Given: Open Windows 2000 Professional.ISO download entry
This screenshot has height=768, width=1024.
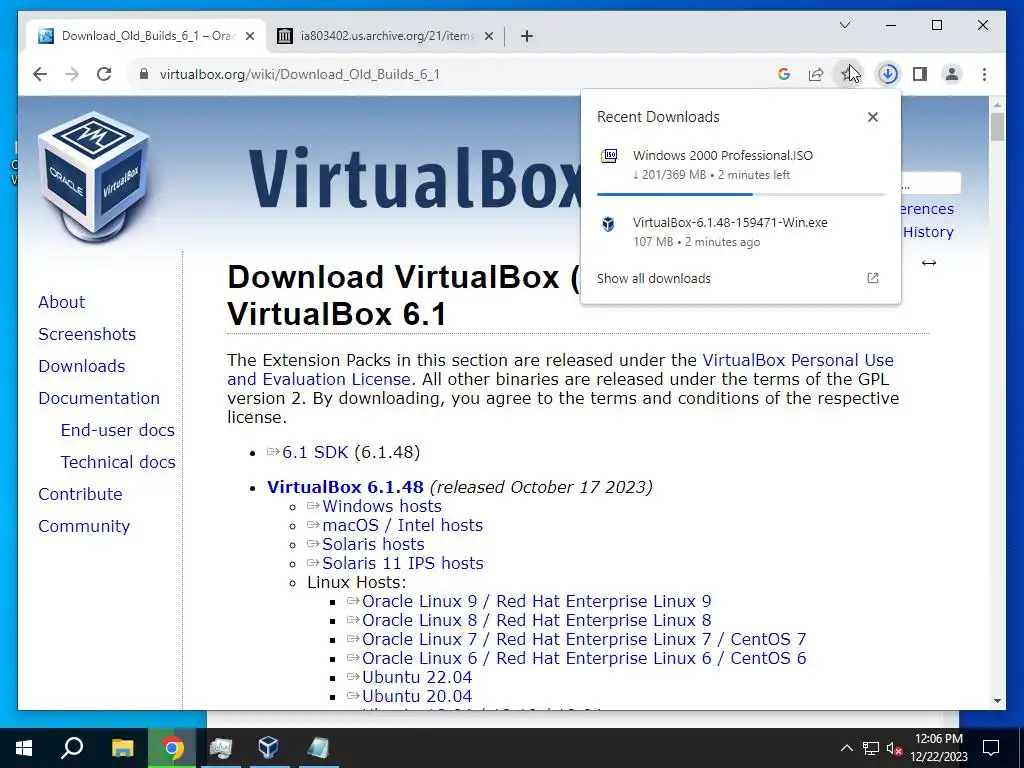Looking at the screenshot, I should click(x=741, y=165).
